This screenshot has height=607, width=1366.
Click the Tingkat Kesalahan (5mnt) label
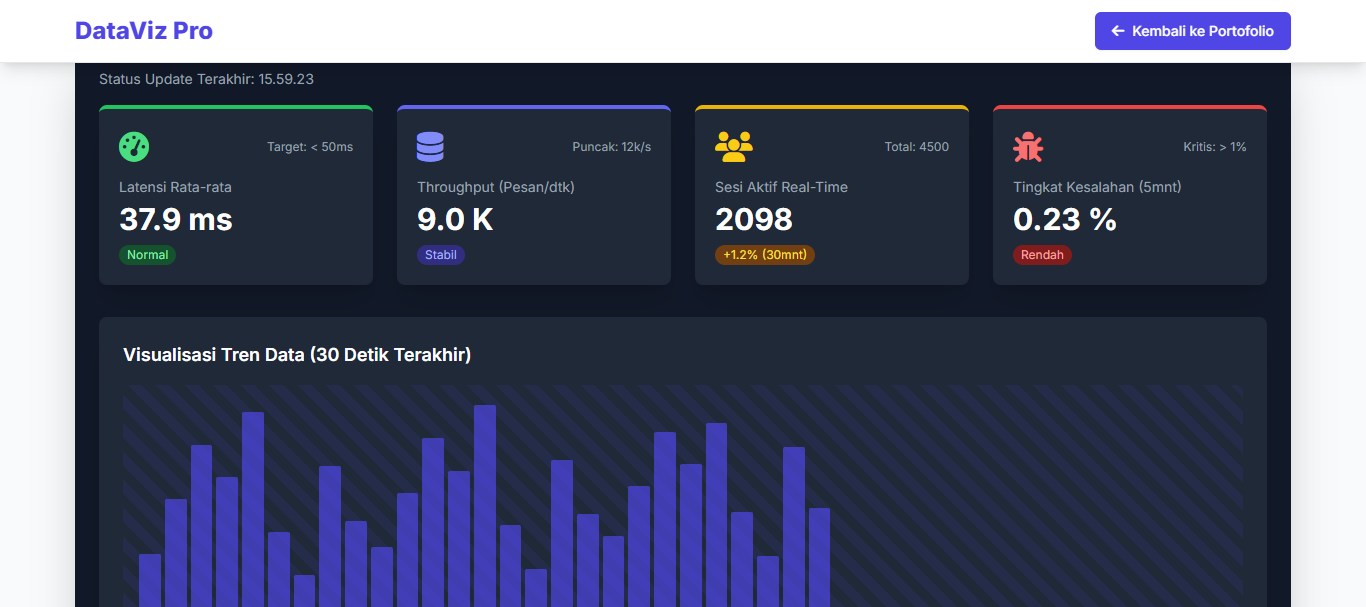tap(1097, 187)
